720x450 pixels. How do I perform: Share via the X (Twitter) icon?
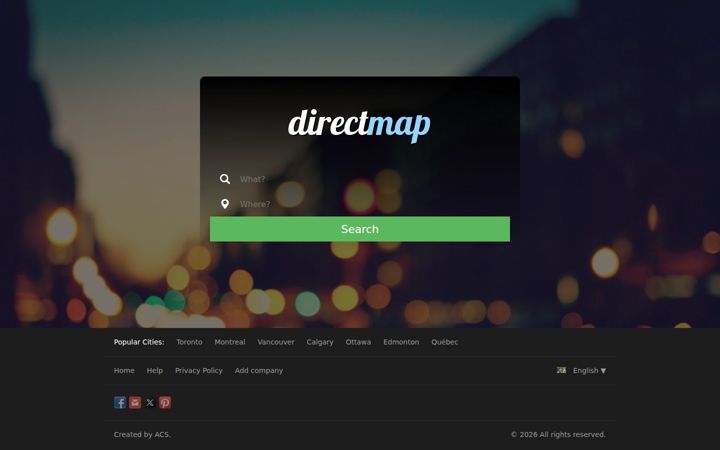pos(150,403)
